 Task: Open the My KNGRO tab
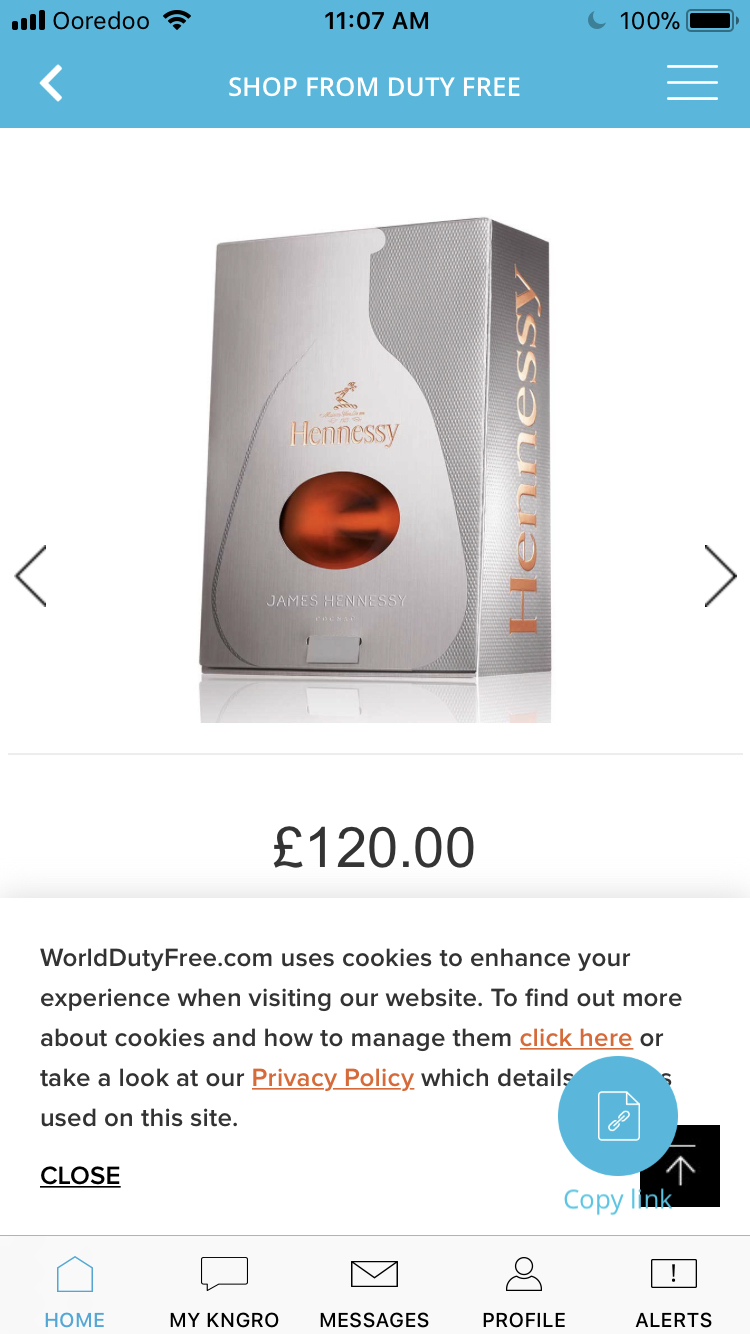(x=224, y=1291)
